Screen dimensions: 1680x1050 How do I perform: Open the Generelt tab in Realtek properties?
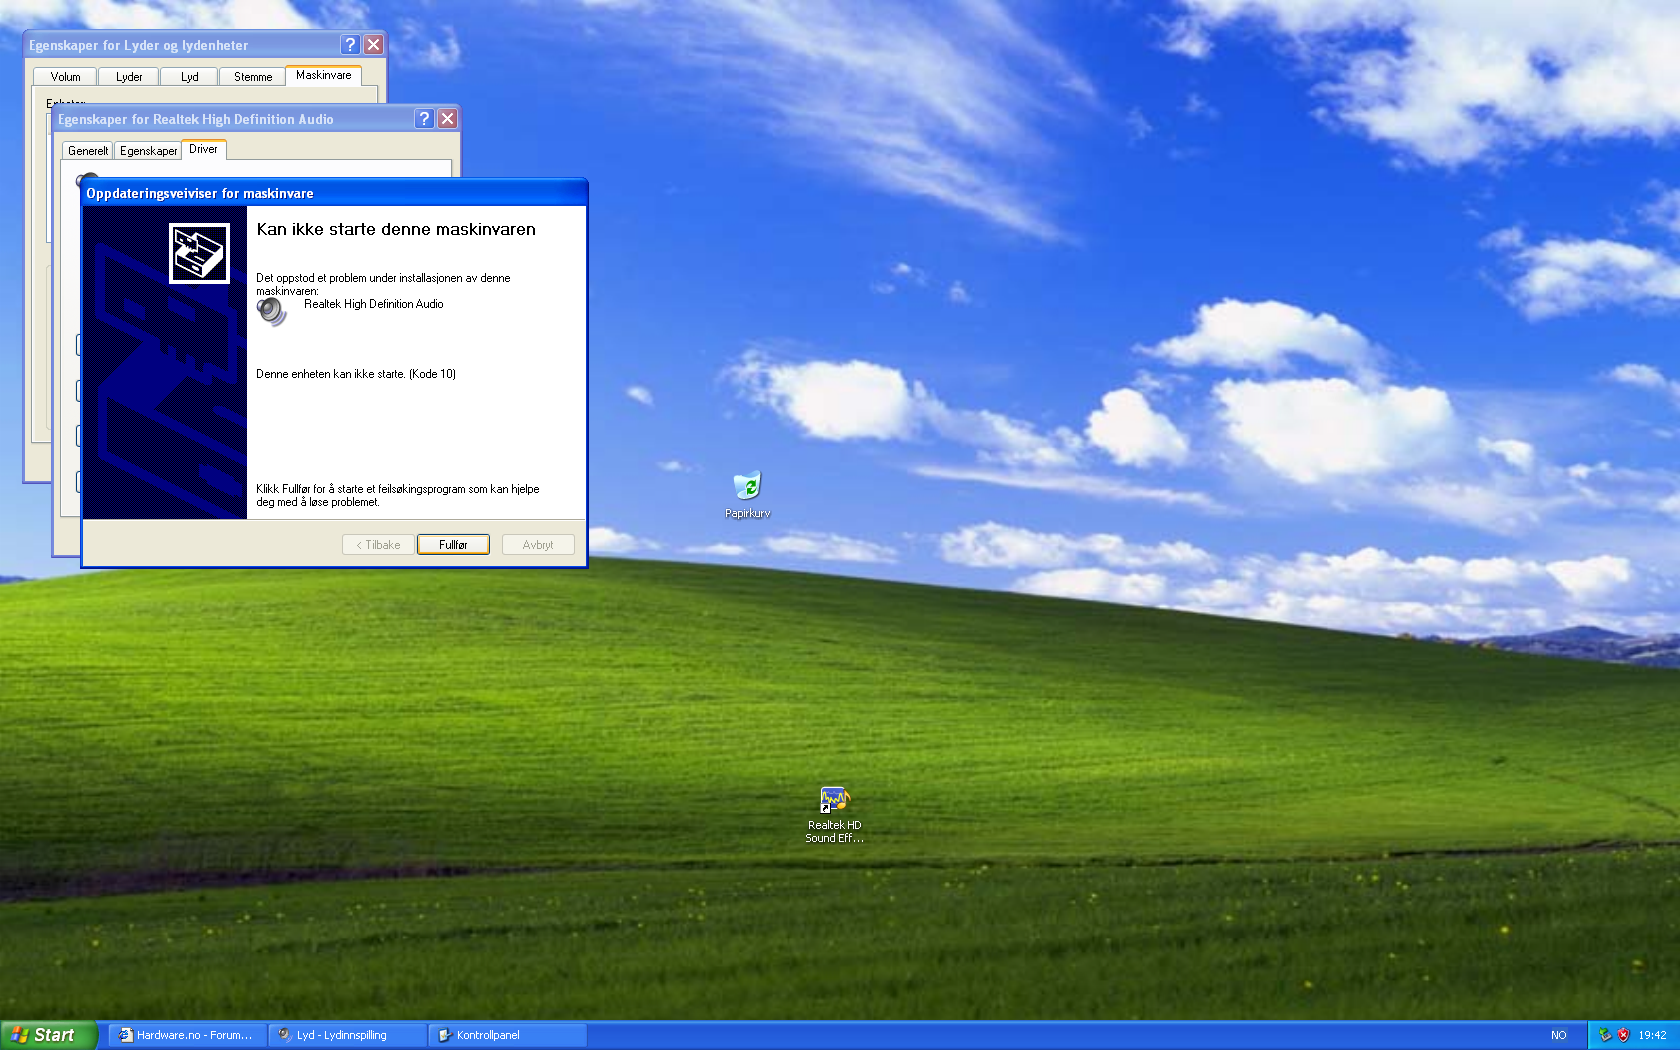click(88, 151)
